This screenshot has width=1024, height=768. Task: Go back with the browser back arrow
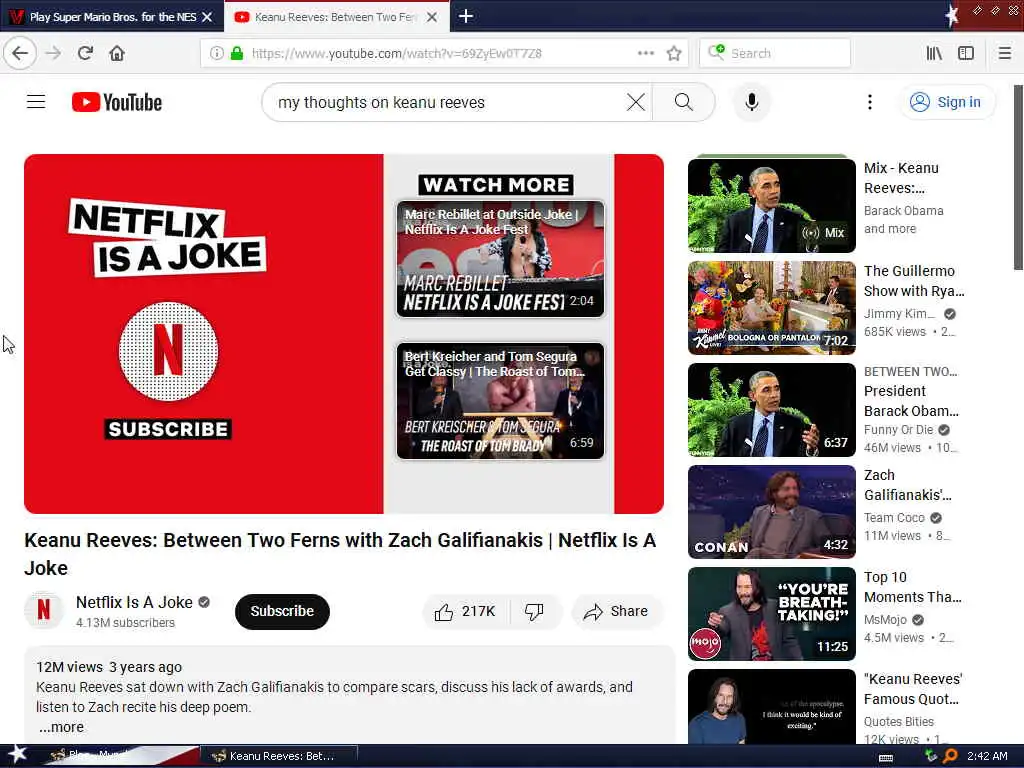click(x=20, y=53)
